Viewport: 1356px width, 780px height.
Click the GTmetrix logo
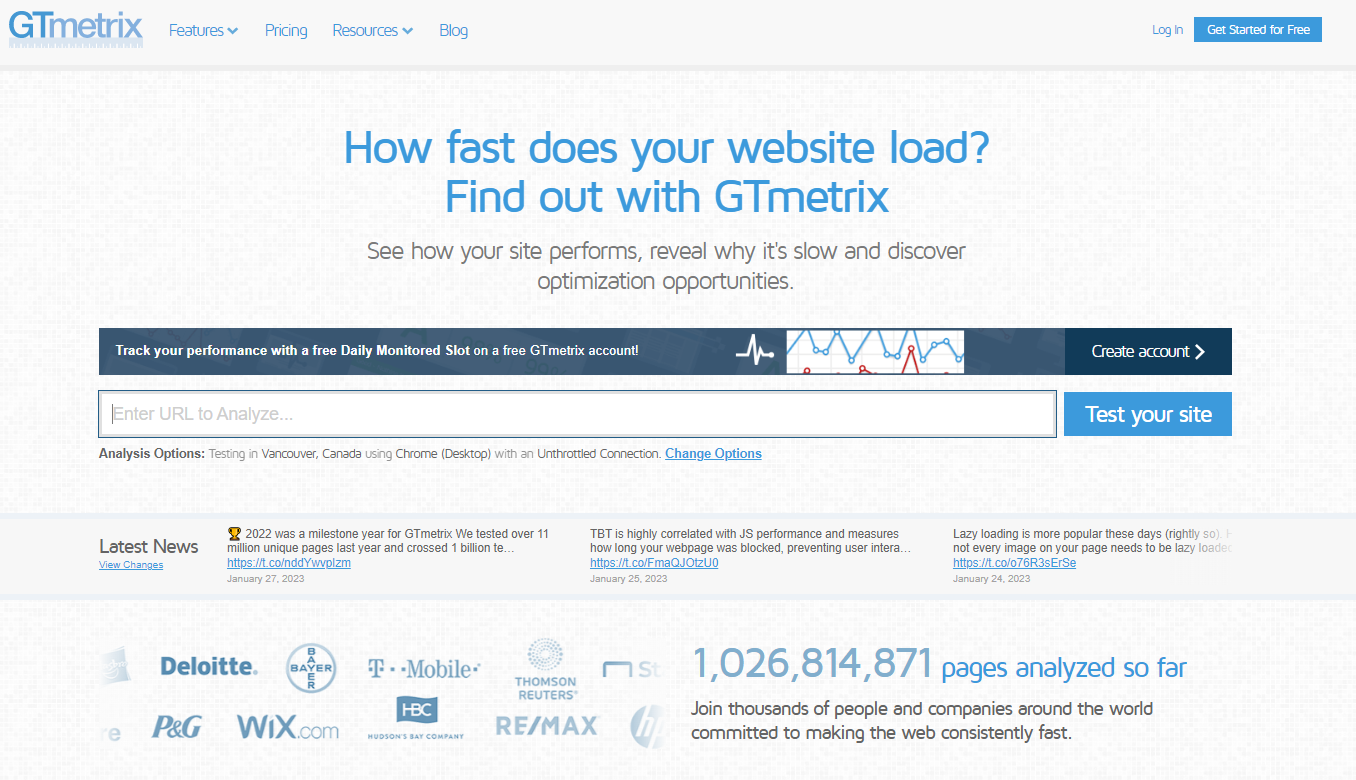click(76, 28)
